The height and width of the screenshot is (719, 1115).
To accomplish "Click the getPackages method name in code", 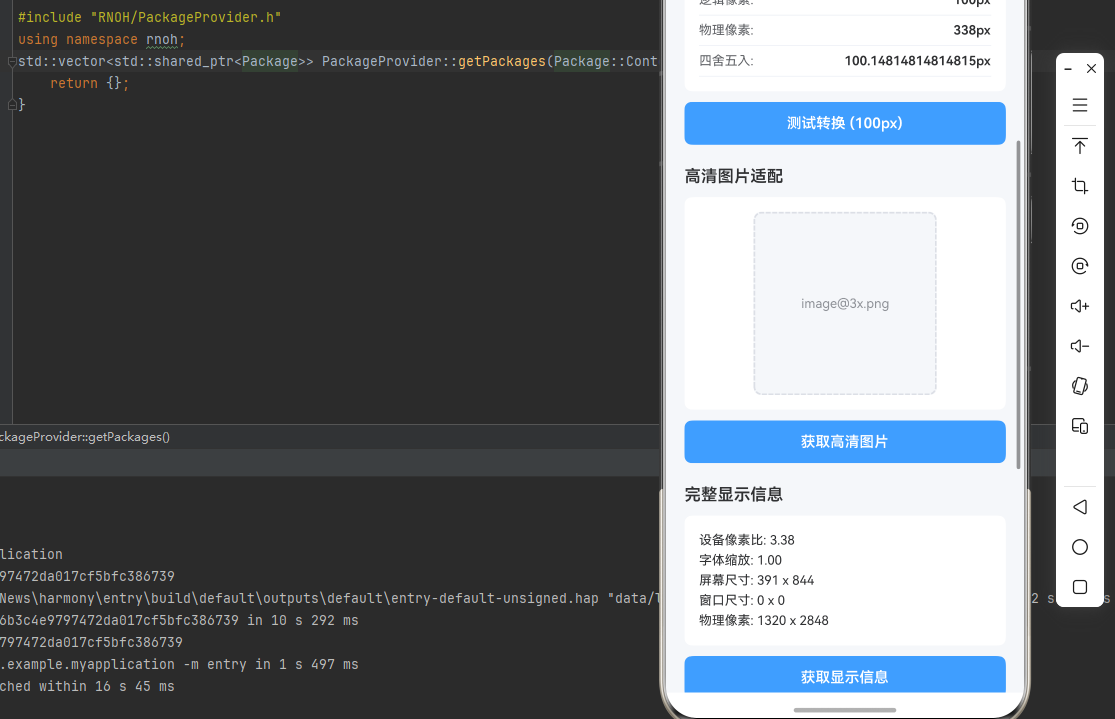I will point(501,61).
